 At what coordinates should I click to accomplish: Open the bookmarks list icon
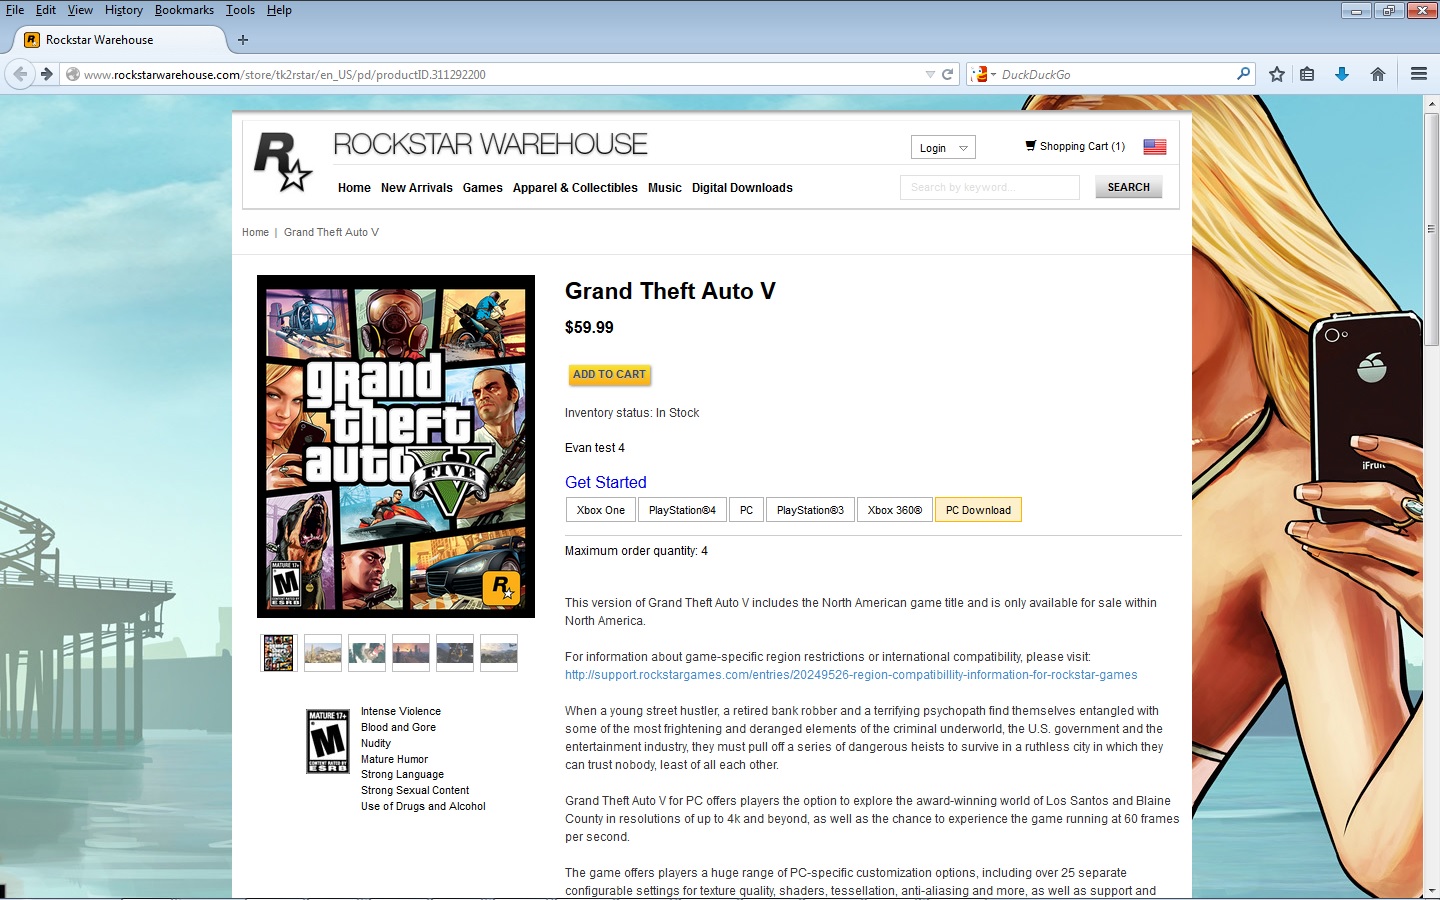(x=1307, y=74)
